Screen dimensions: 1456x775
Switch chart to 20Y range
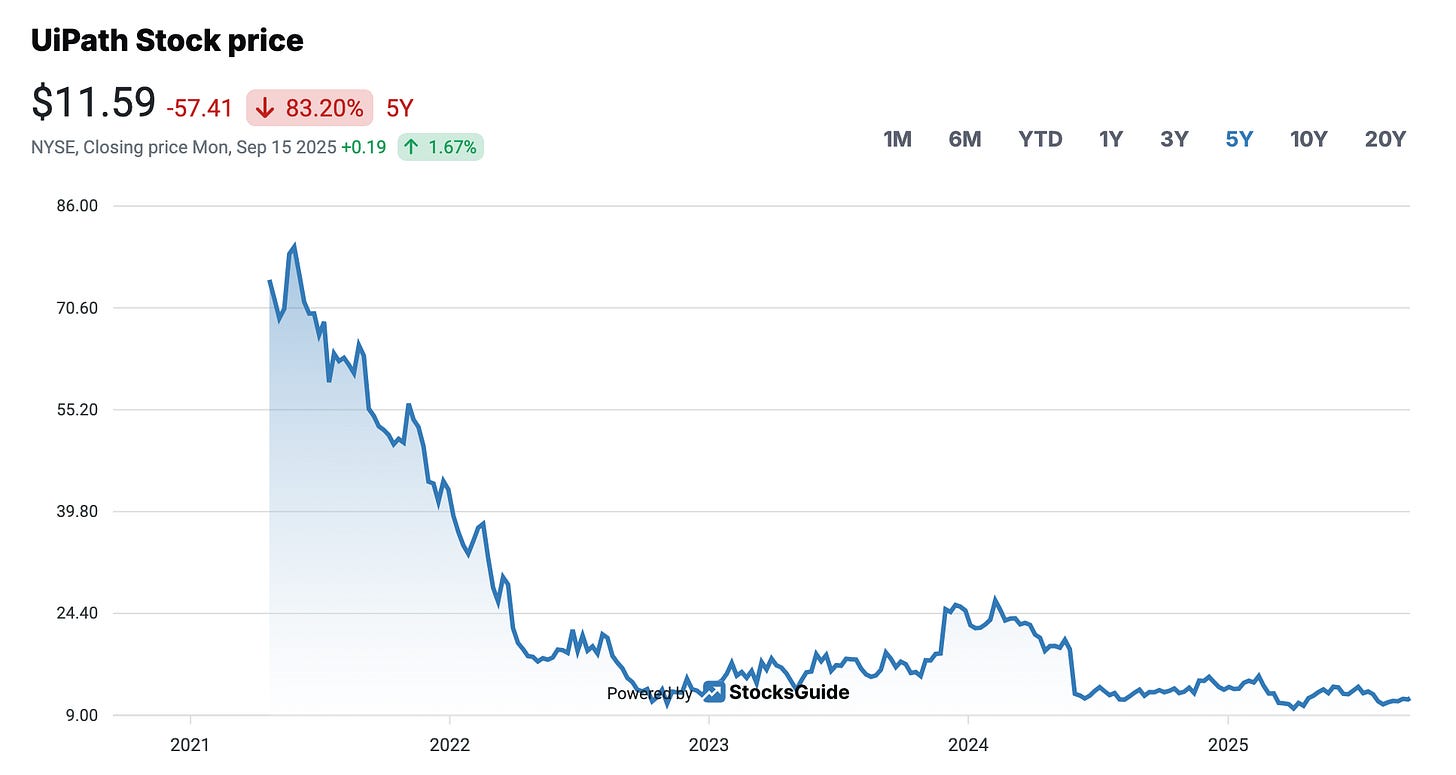[1385, 139]
